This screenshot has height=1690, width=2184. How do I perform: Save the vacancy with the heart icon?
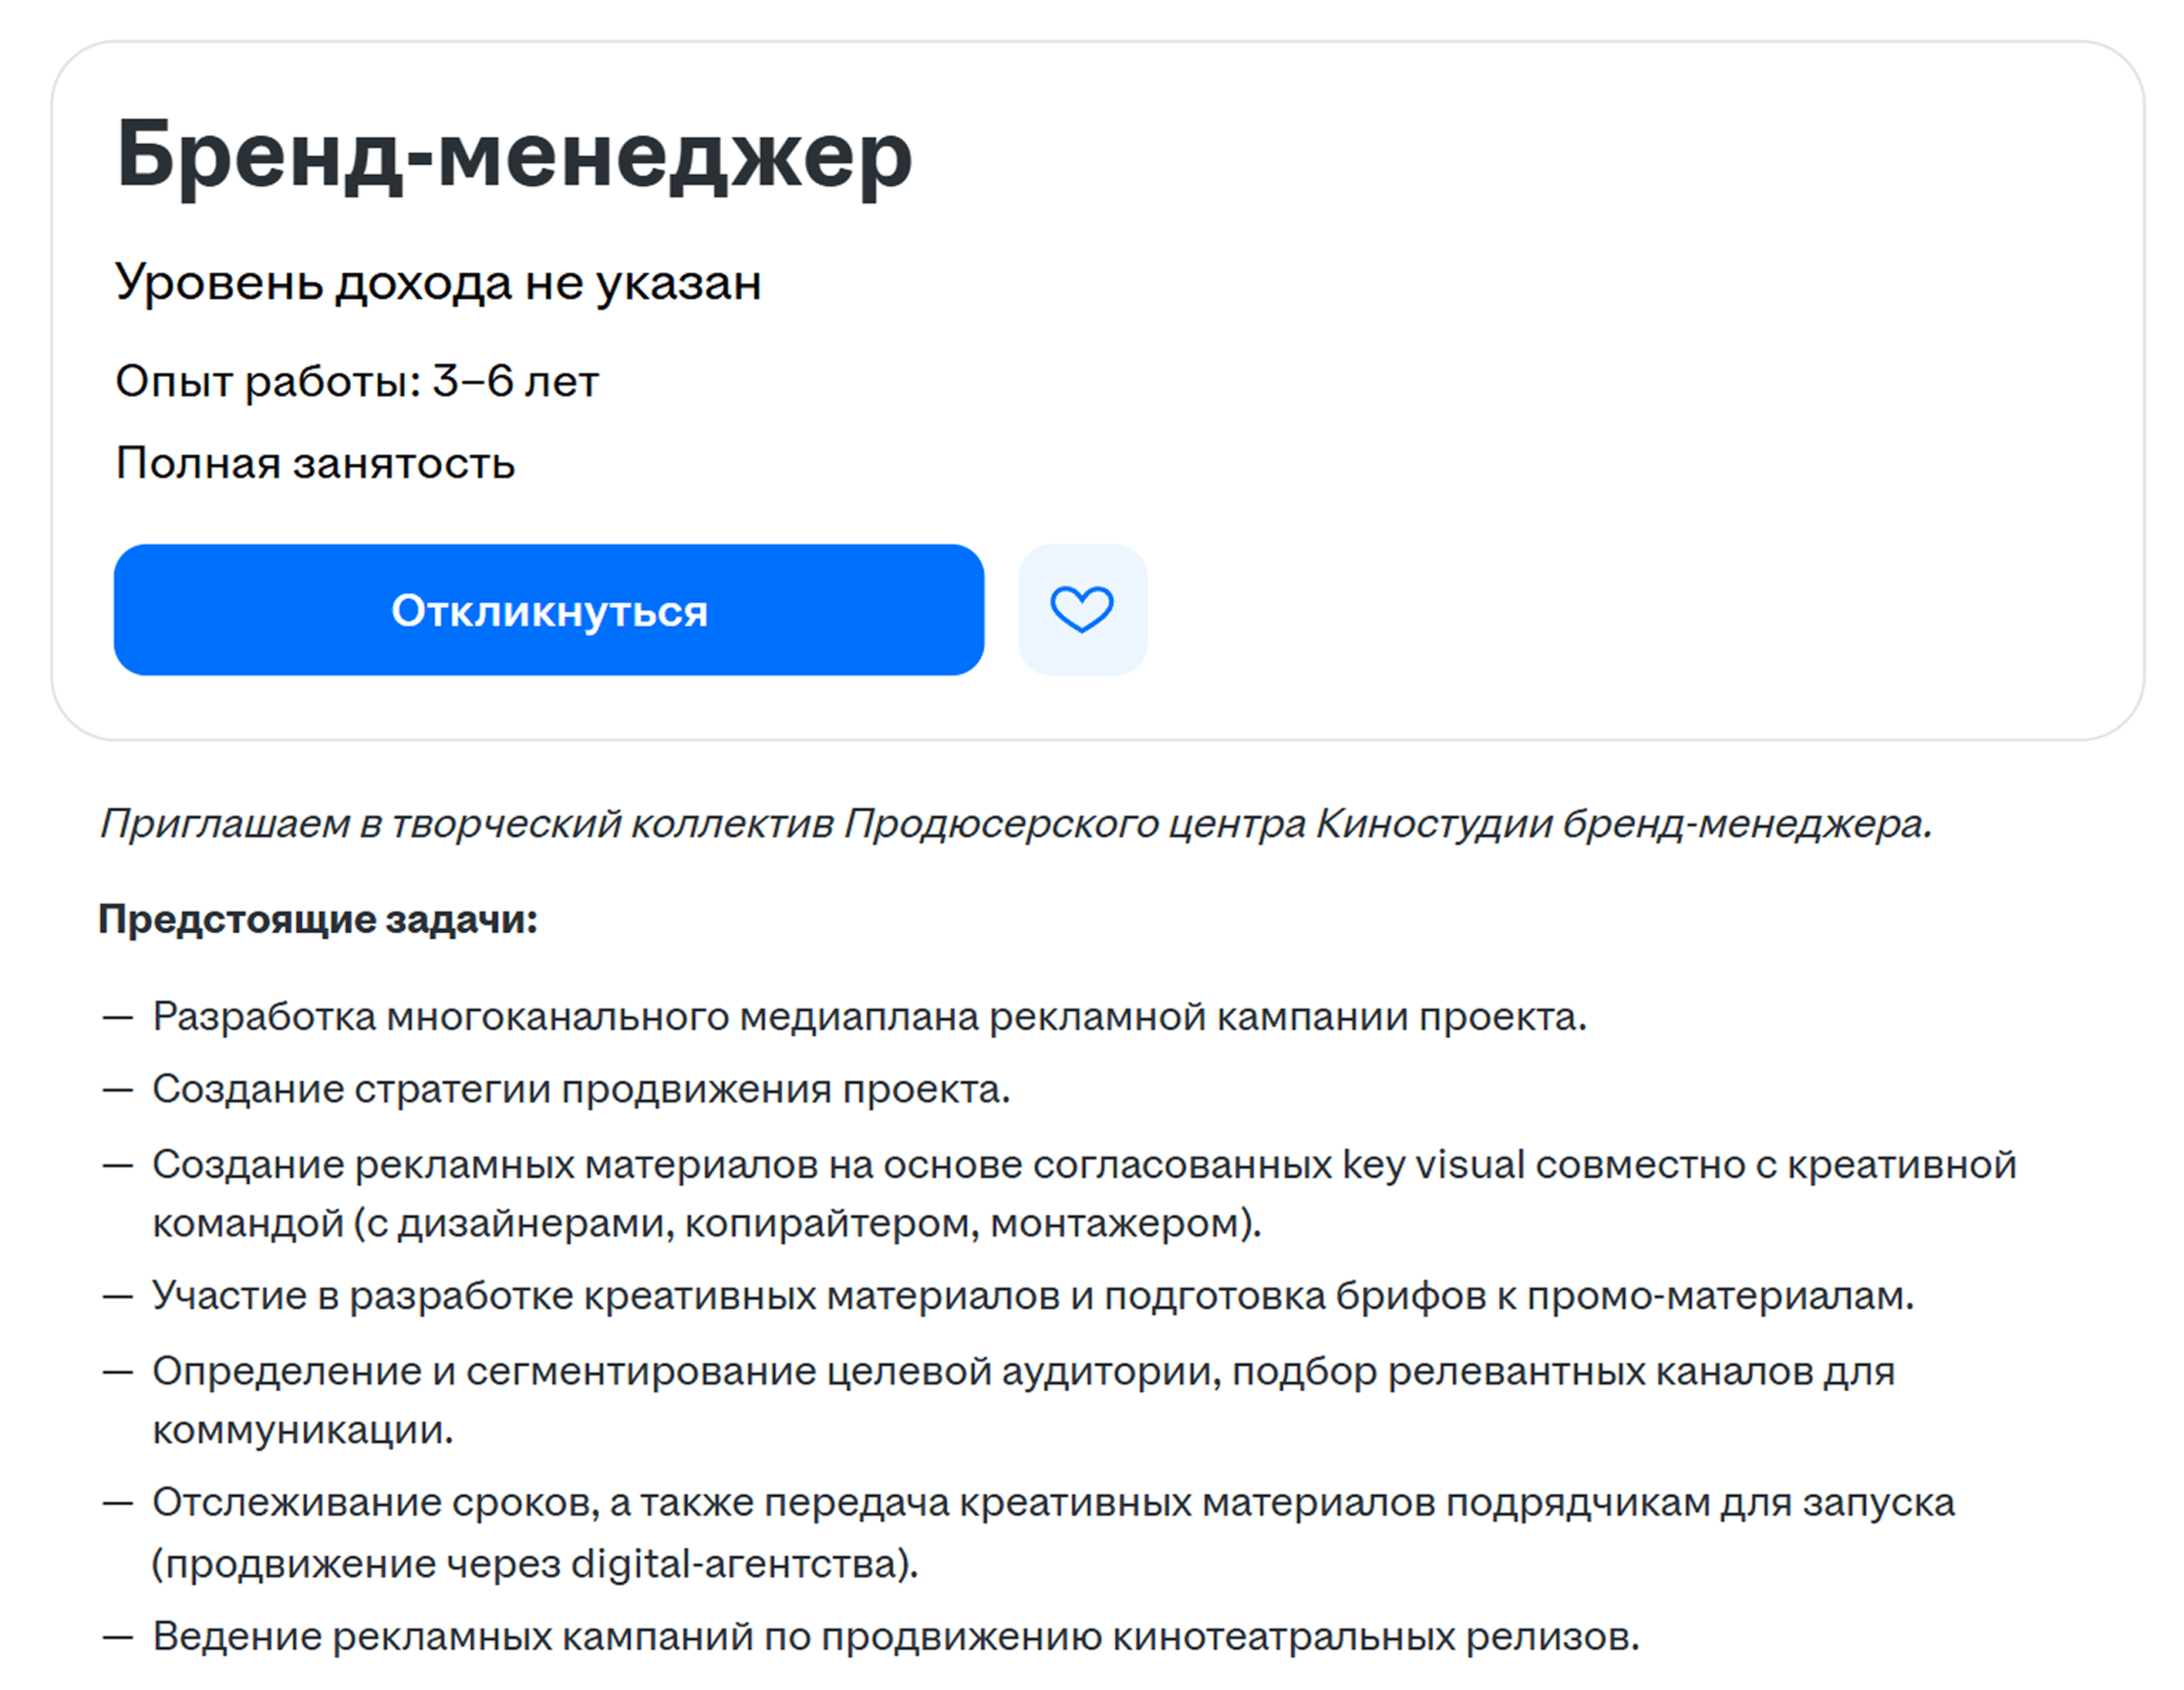(x=1082, y=610)
